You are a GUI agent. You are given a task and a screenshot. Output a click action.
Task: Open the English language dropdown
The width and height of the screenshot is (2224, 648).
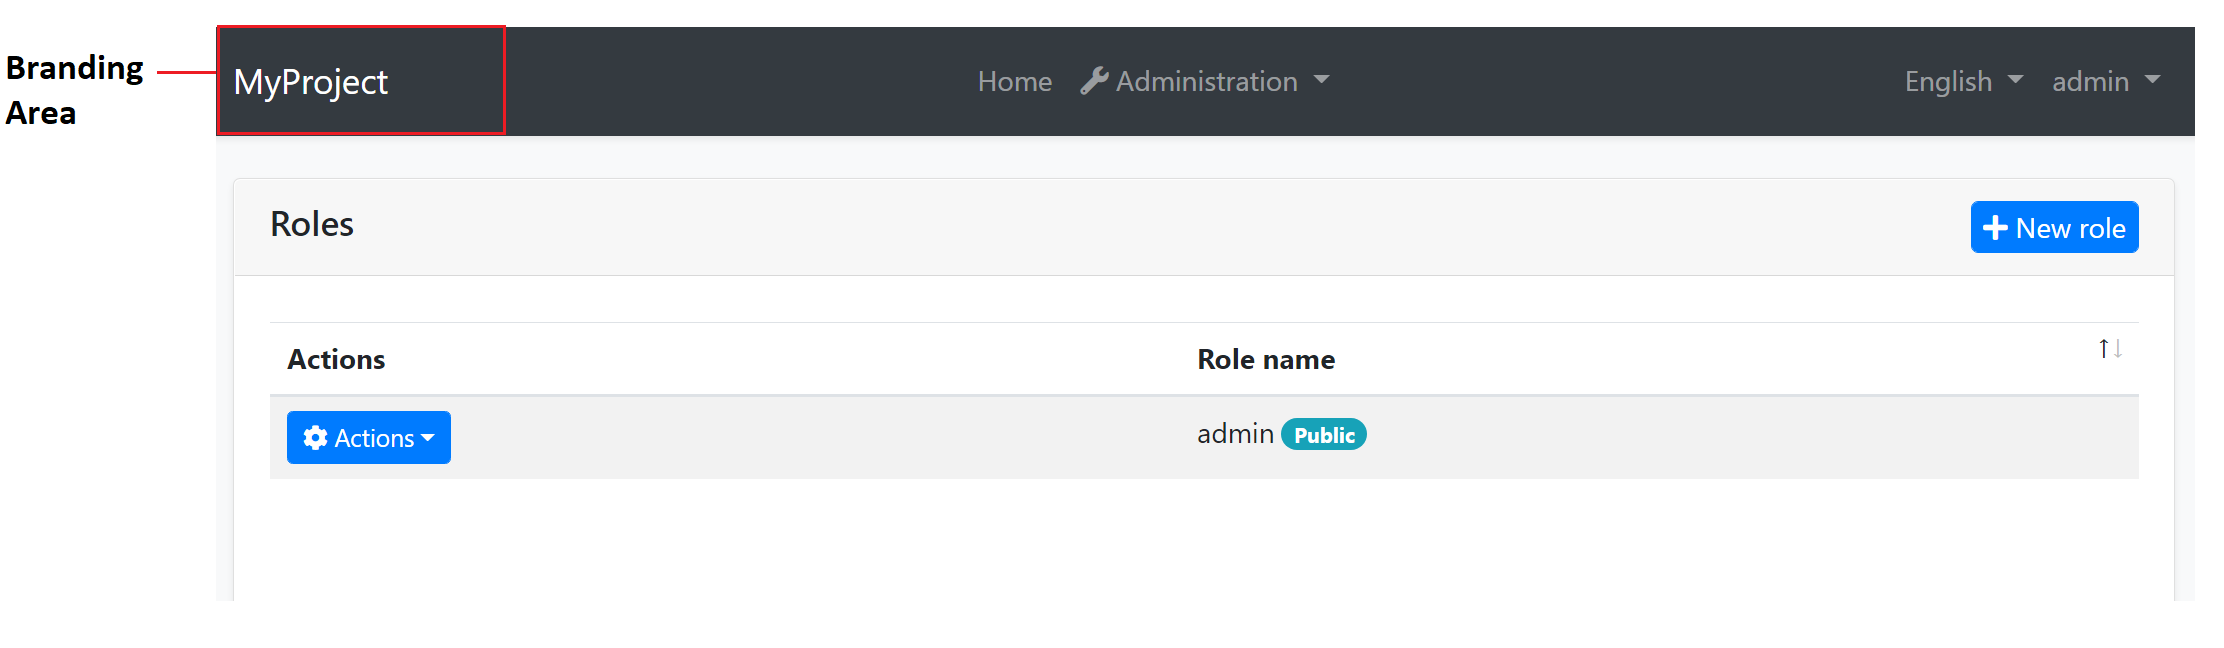[1963, 81]
